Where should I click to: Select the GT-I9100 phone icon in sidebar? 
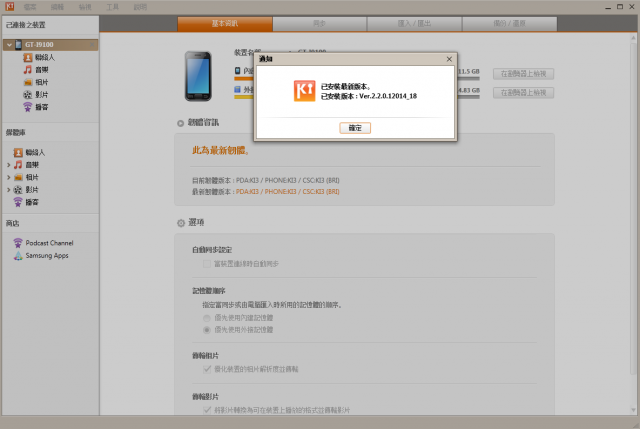18,44
